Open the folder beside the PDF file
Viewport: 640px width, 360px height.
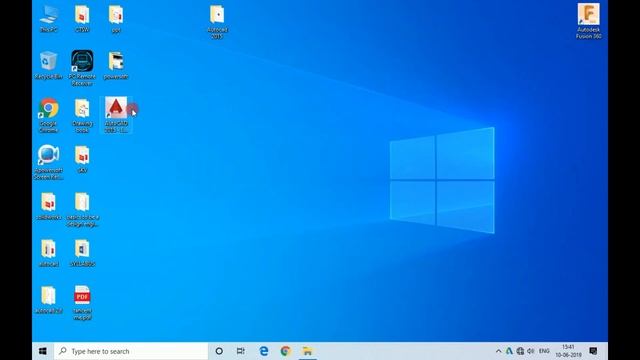click(x=49, y=300)
